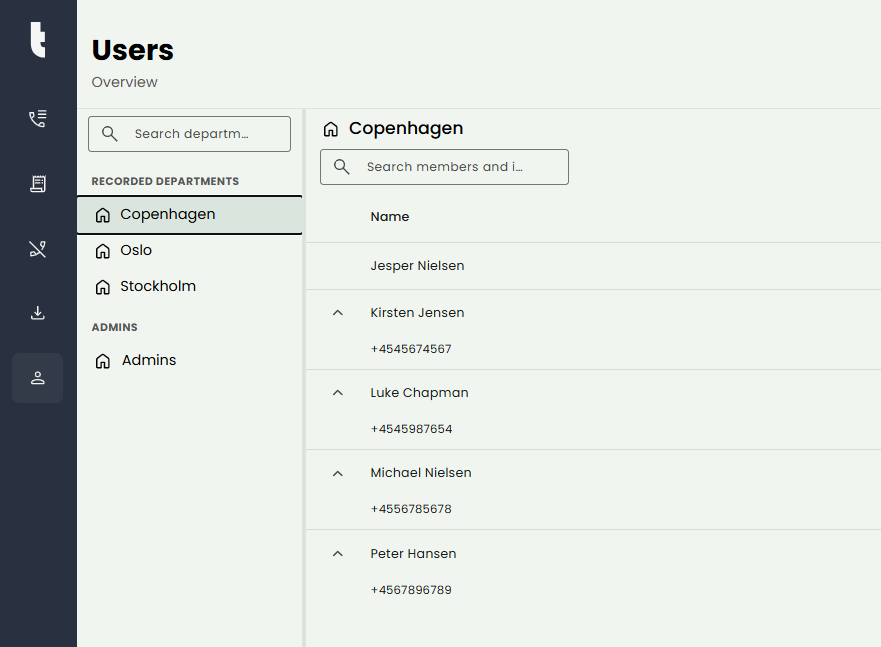The height and width of the screenshot is (647, 881).
Task: Select the Stockholm department
Action: point(190,286)
